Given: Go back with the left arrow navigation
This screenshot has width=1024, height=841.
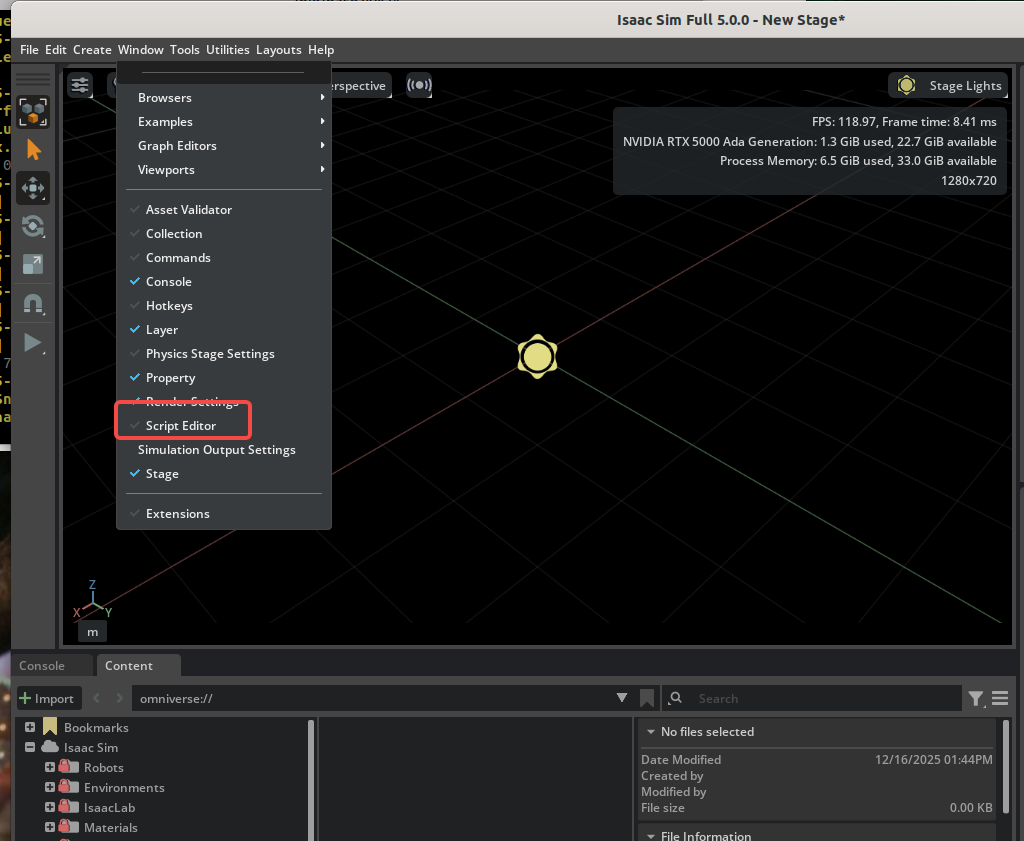Looking at the screenshot, I should pos(97,698).
